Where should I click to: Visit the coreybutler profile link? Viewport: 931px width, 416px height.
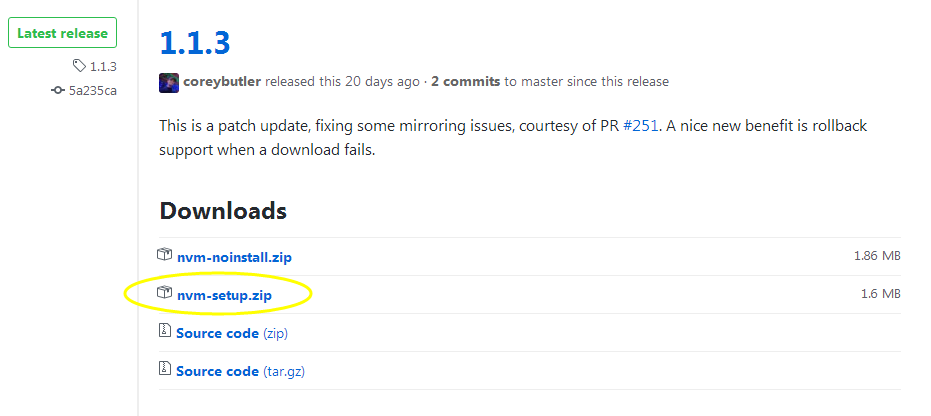click(x=222, y=82)
